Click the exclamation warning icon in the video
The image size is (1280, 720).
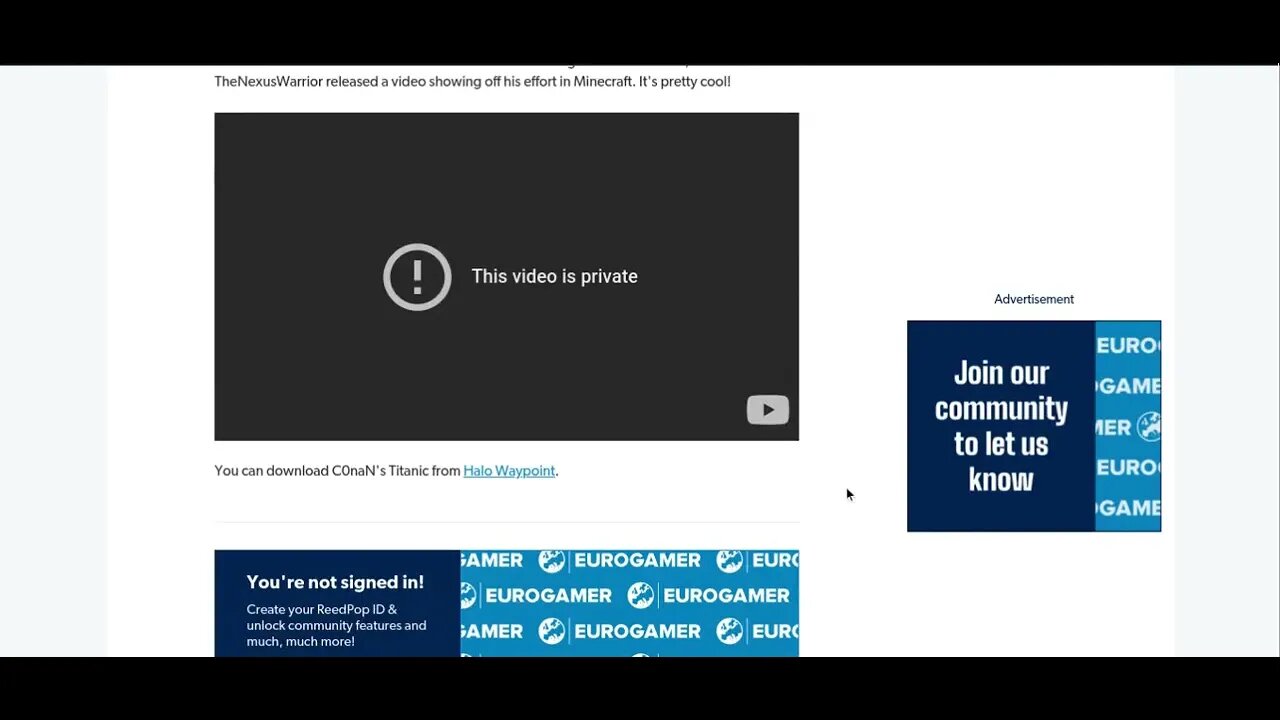(x=417, y=277)
